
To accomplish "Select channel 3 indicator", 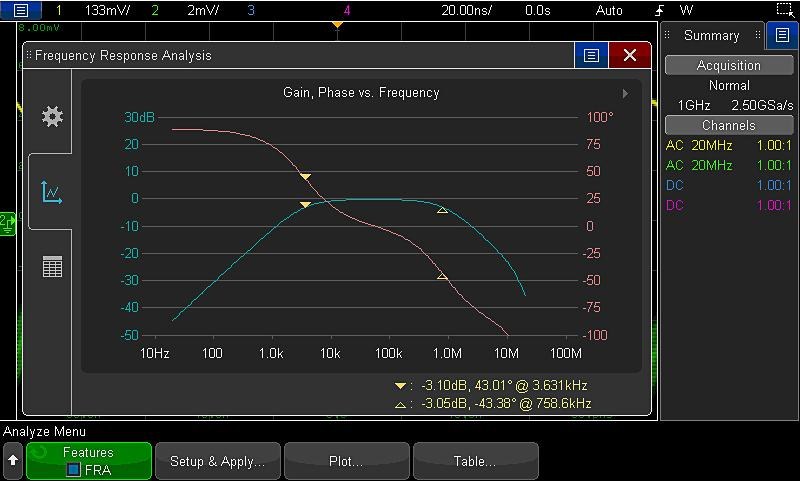I will [x=251, y=10].
